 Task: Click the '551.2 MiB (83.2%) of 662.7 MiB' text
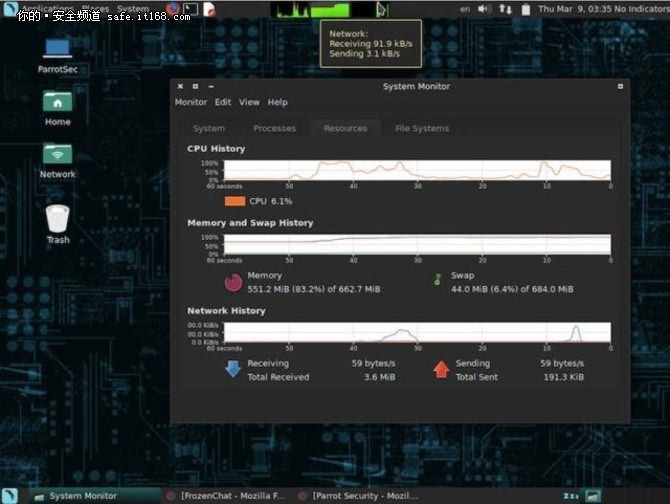click(x=314, y=289)
